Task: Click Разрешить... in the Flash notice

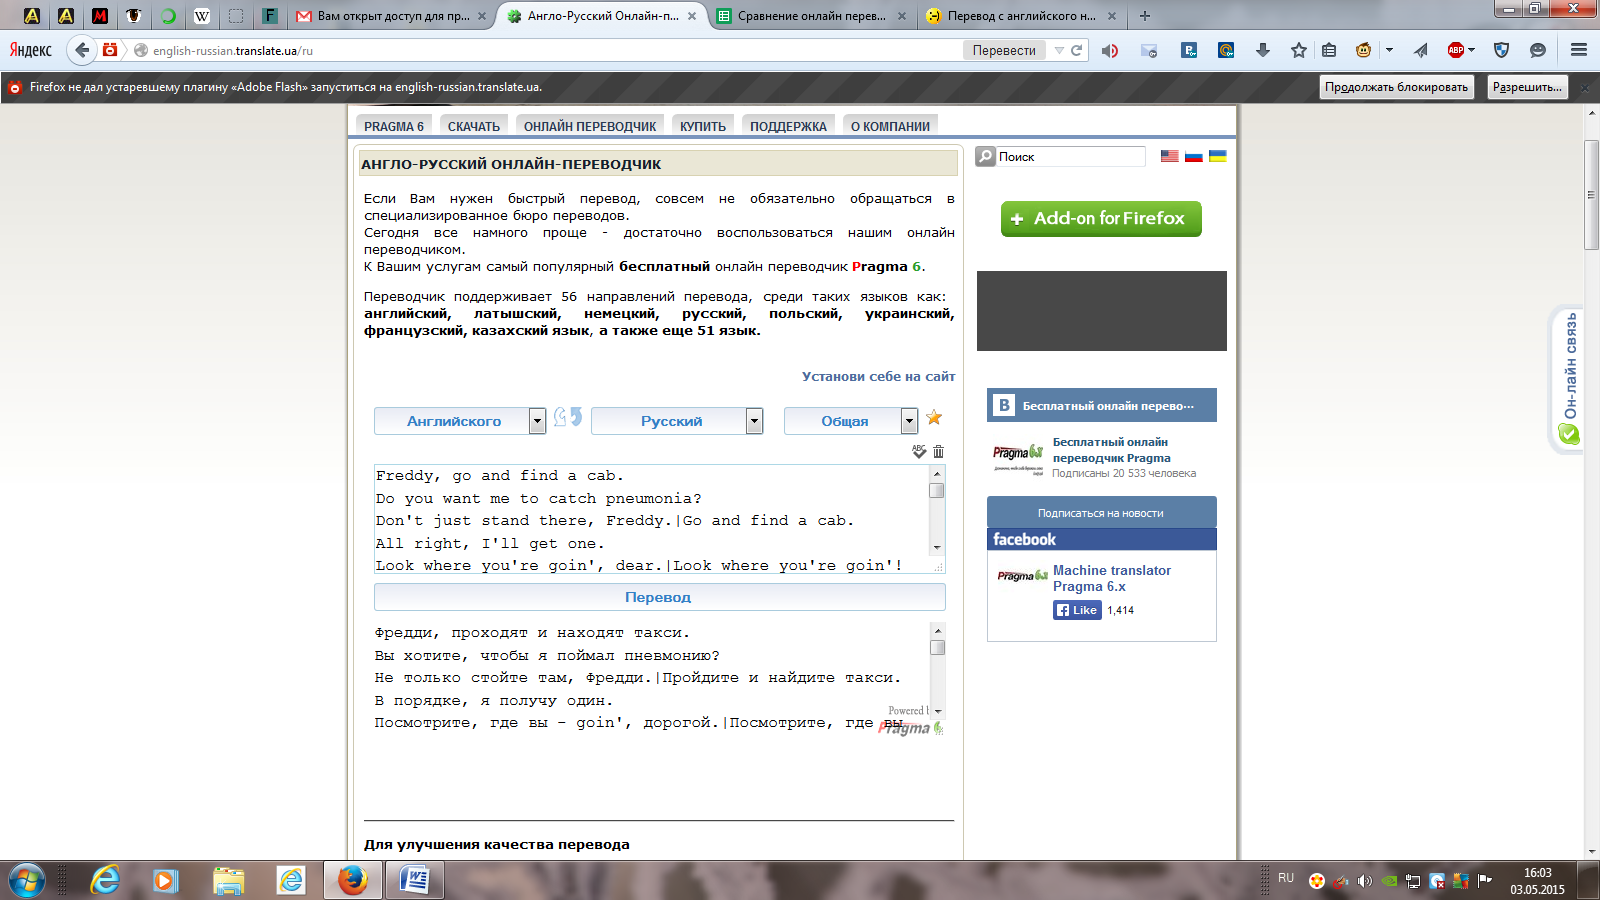Action: 1527,87
